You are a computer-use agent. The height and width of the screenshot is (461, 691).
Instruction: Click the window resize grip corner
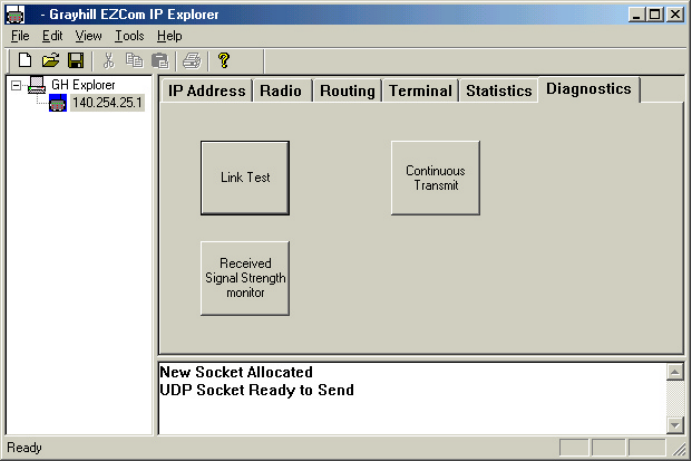click(x=679, y=449)
